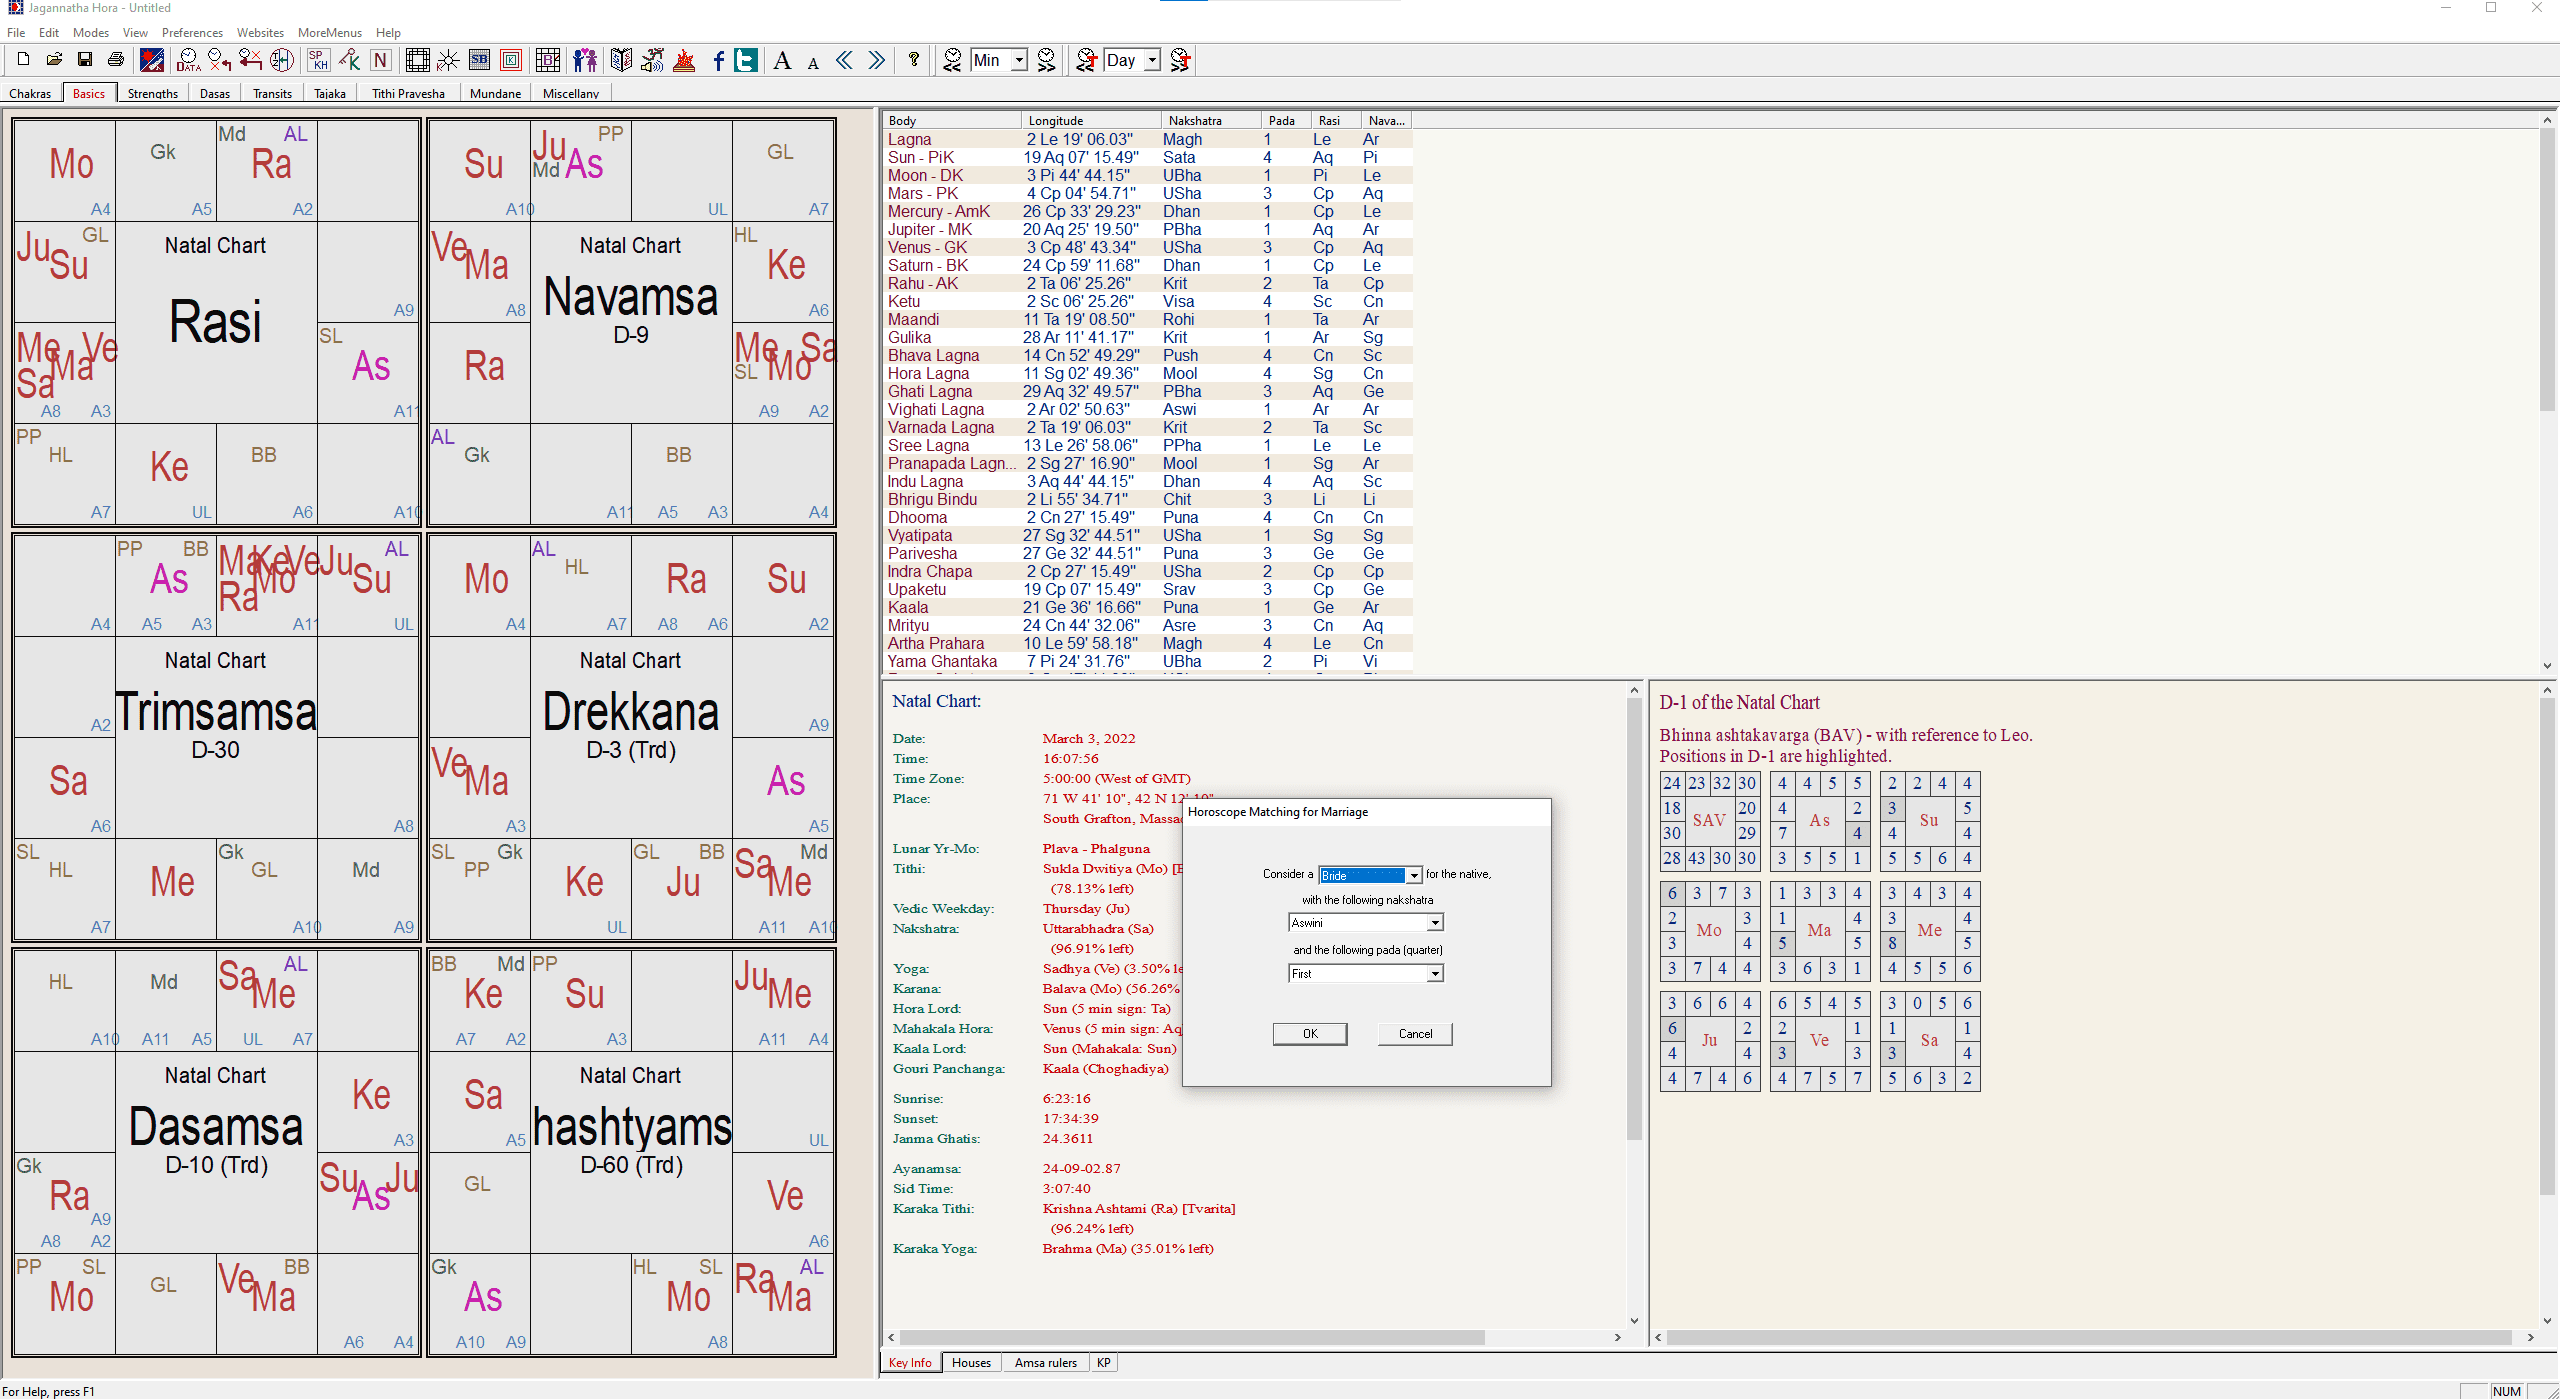The height and width of the screenshot is (1399, 2560).
Task: Click the Facebook icon in toolbar
Action: pos(718,60)
